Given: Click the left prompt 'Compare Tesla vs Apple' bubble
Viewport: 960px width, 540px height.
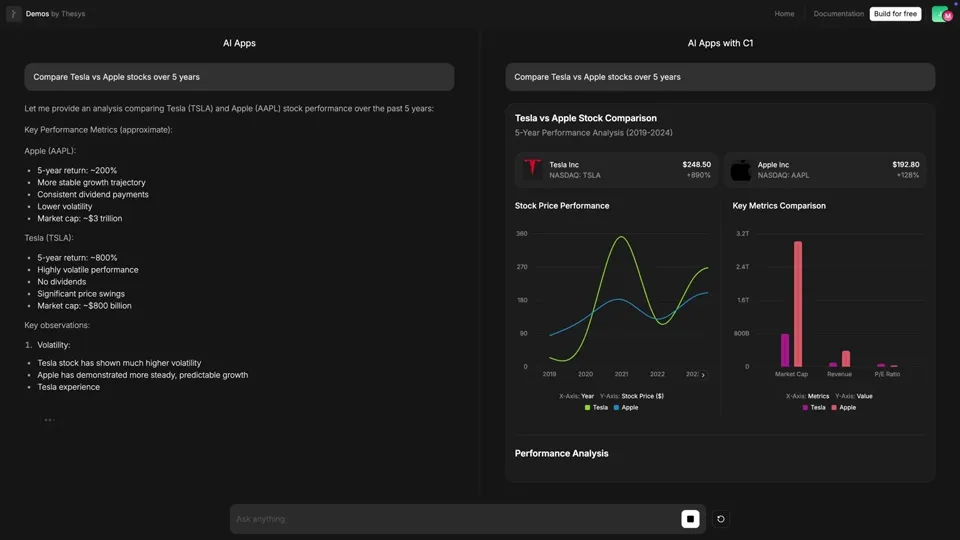Looking at the screenshot, I should (x=239, y=77).
